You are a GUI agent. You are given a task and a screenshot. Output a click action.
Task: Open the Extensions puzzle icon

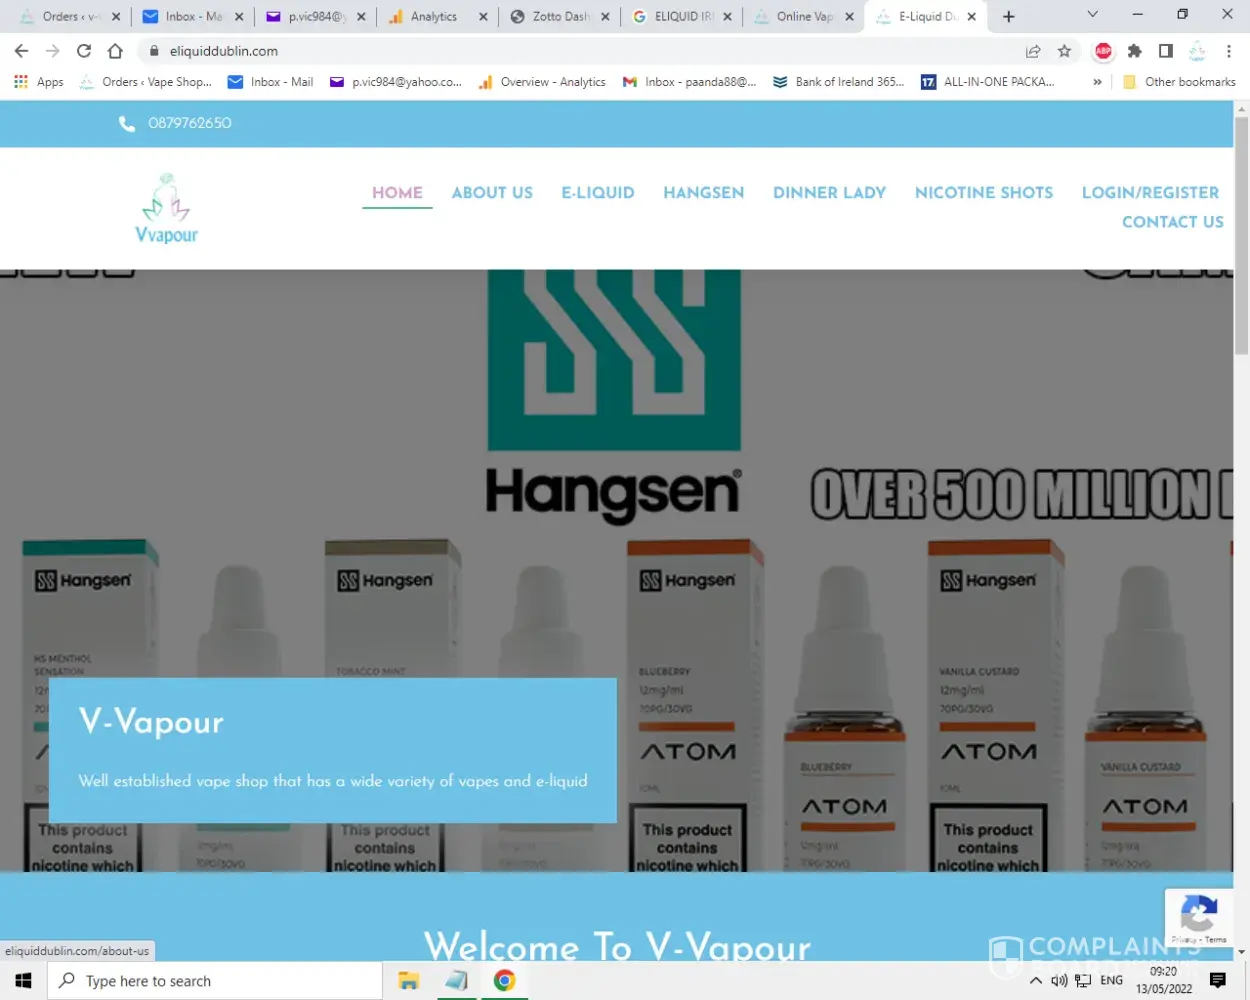pyautogui.click(x=1134, y=51)
